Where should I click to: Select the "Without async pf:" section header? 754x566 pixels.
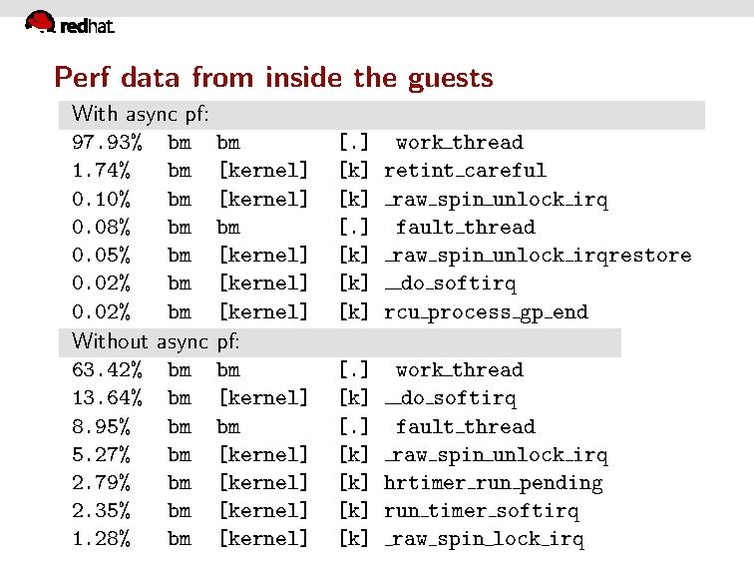pyautogui.click(x=156, y=341)
